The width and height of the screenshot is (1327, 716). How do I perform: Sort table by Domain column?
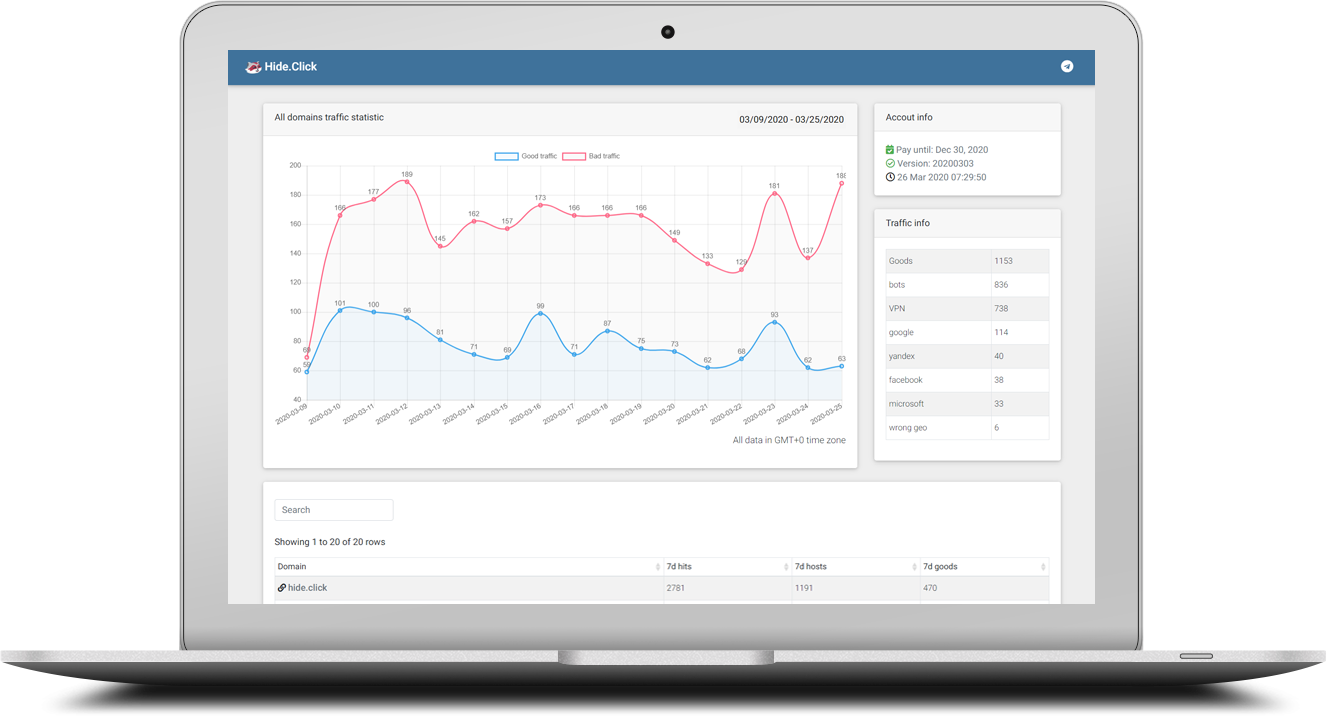tap(469, 567)
